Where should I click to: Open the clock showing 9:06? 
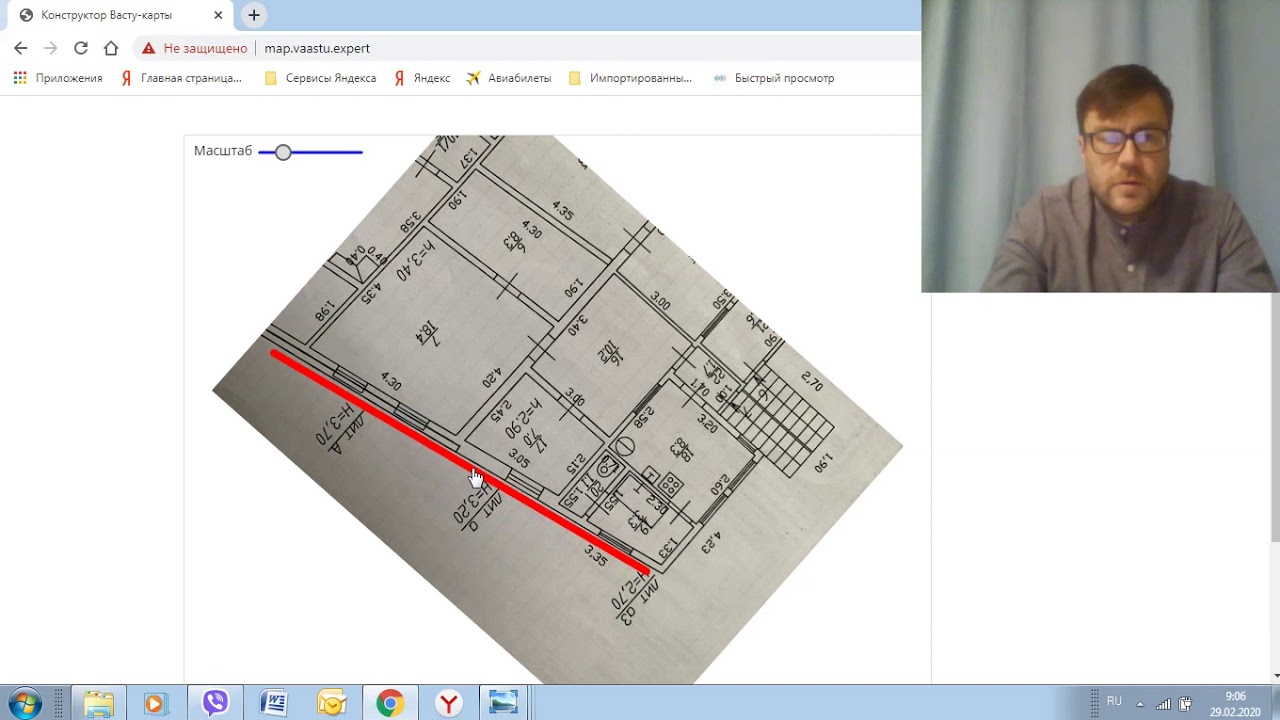point(1236,703)
